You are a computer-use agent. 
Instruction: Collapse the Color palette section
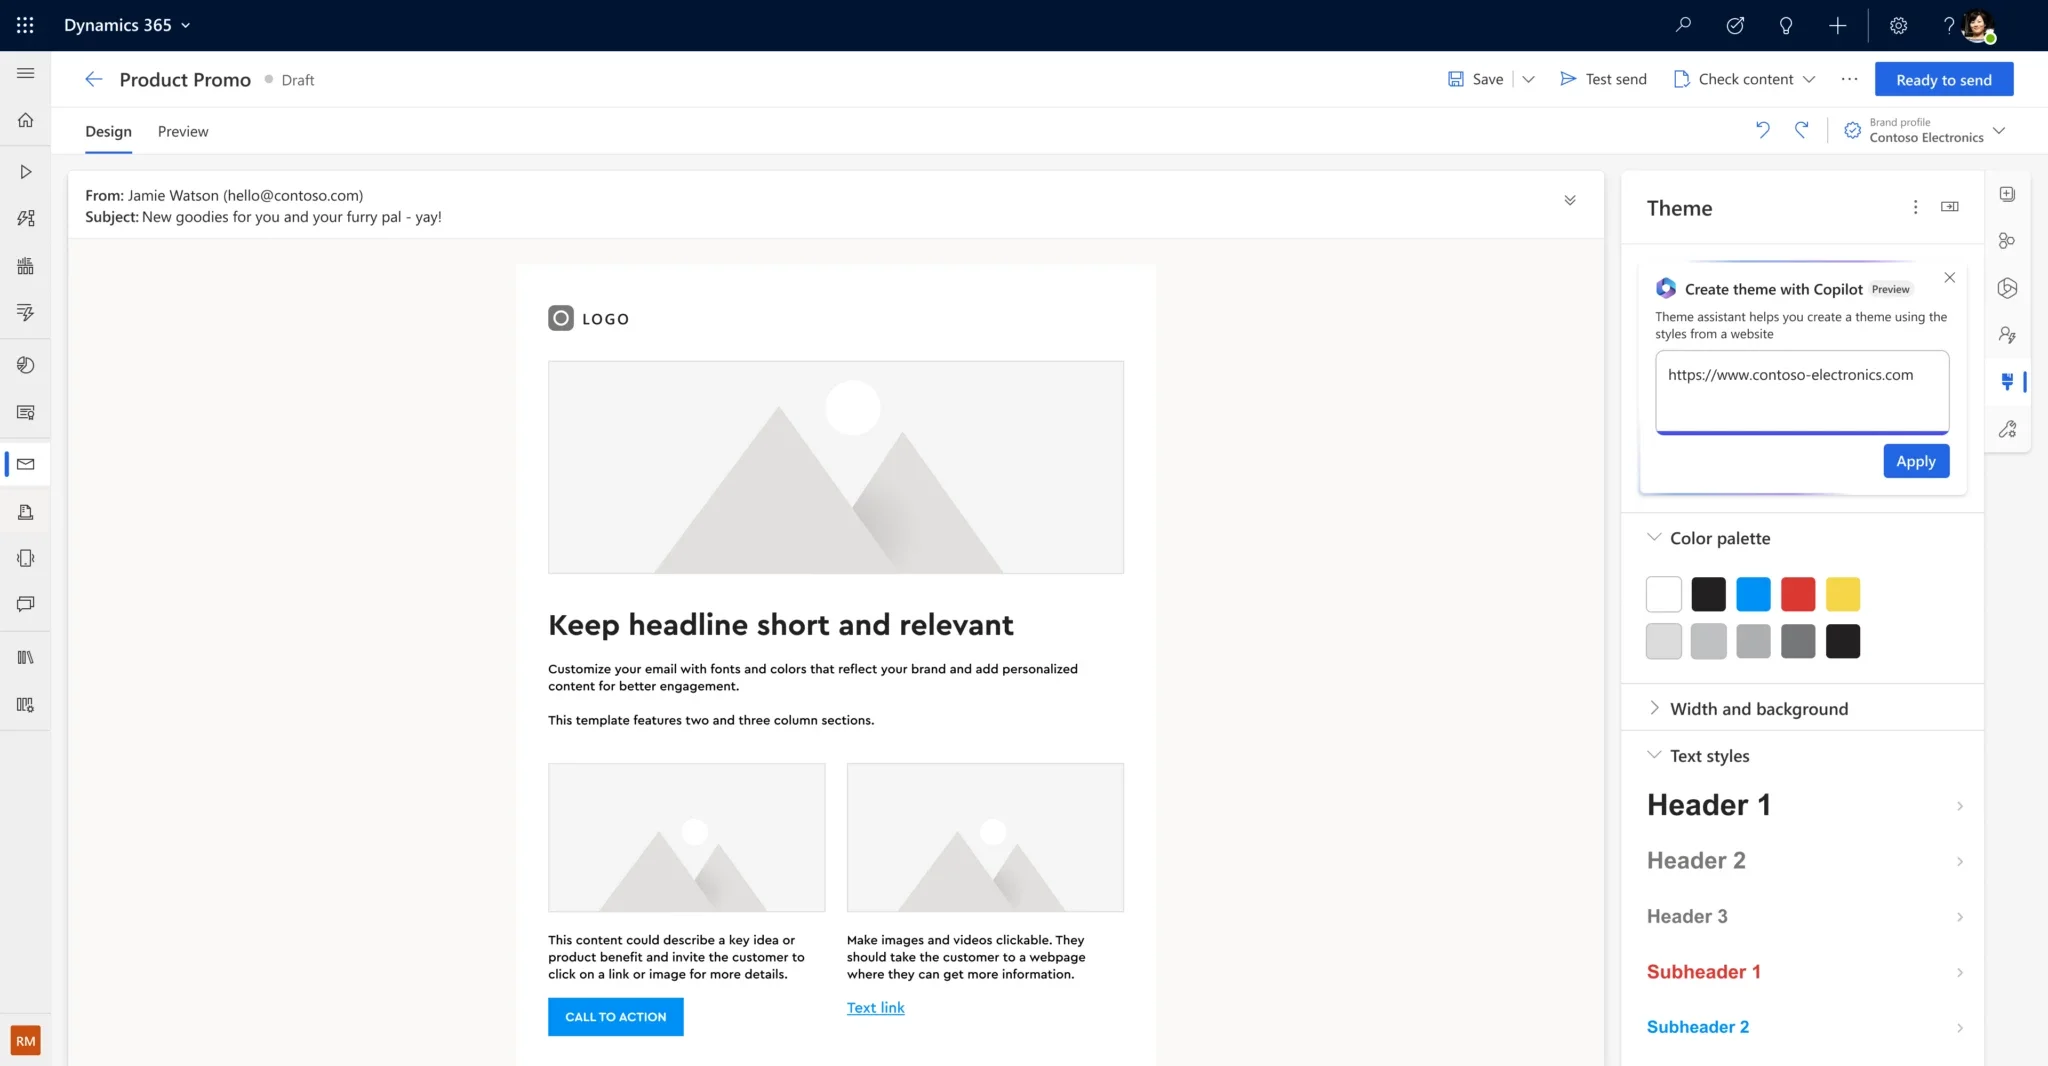(x=1654, y=538)
